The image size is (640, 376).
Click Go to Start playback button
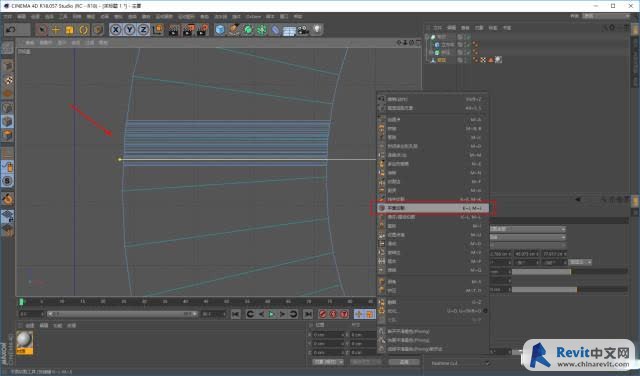(236, 314)
